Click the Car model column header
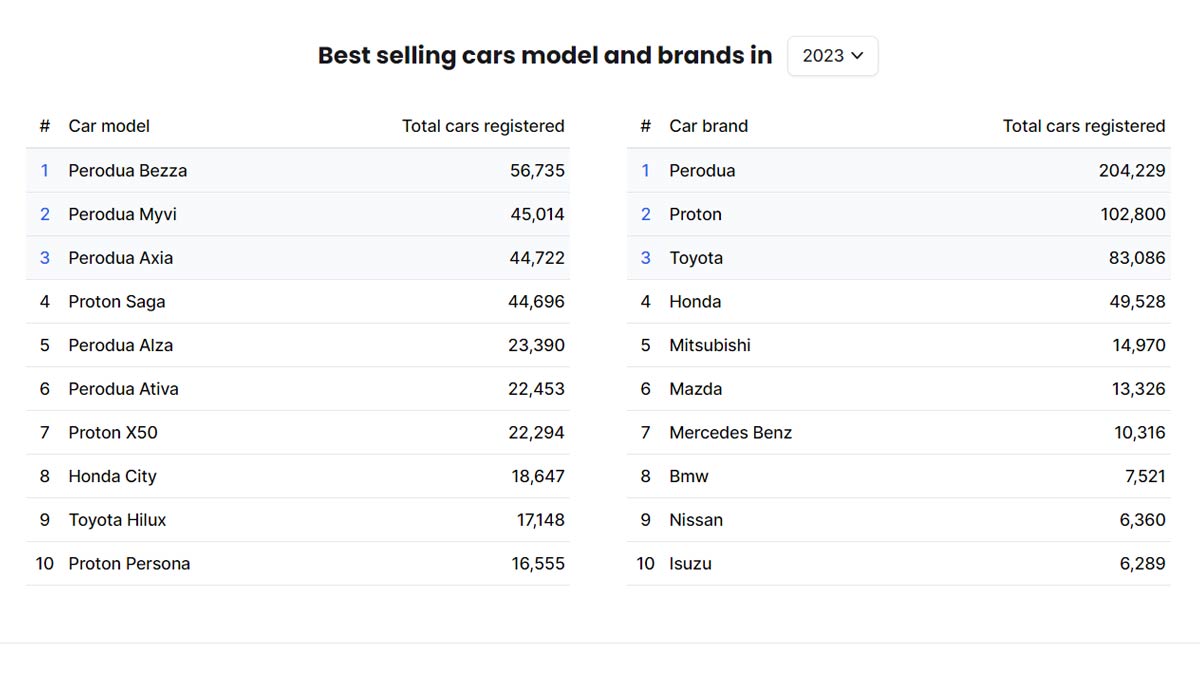 click(x=109, y=126)
